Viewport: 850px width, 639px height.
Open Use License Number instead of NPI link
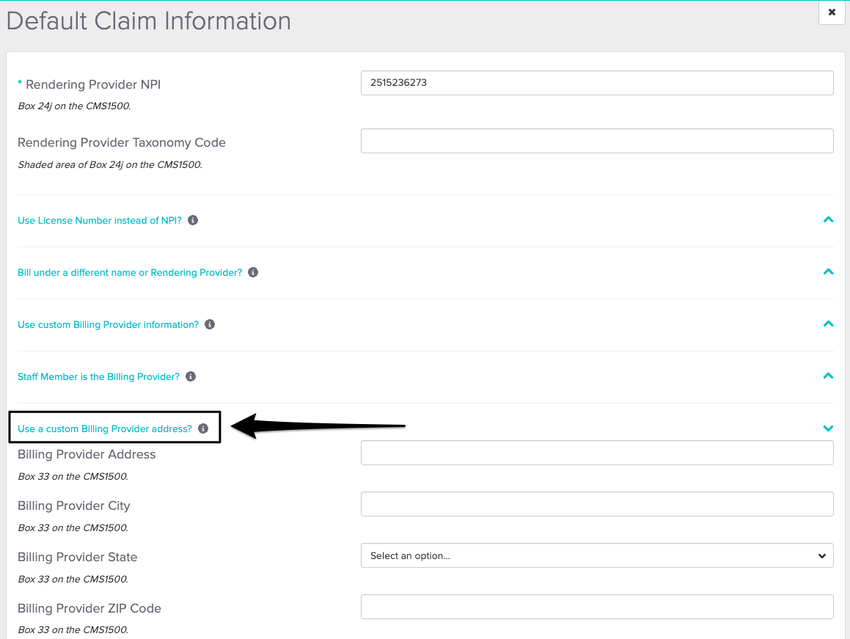click(x=99, y=220)
